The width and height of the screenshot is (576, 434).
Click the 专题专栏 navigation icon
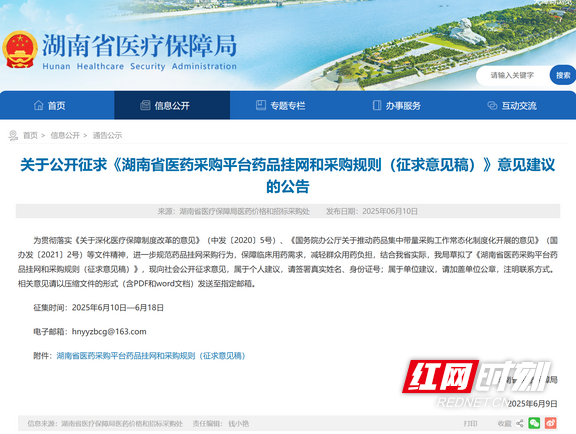(261, 105)
